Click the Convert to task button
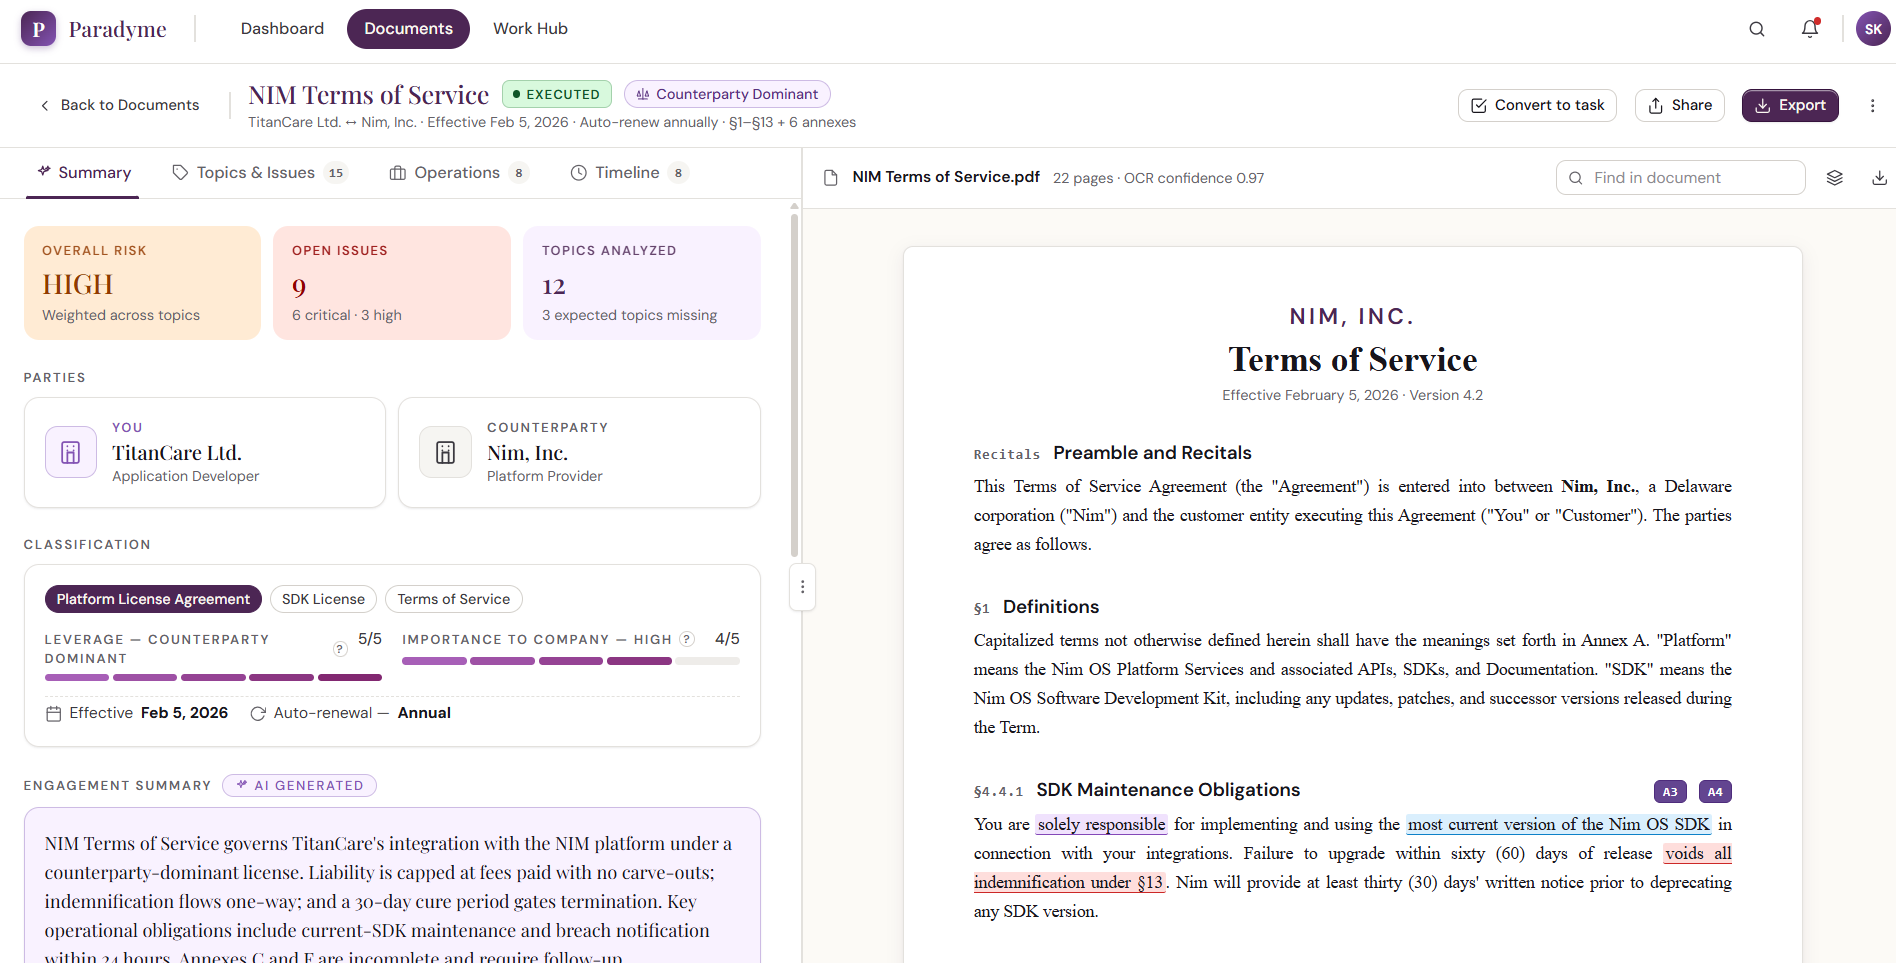1896x963 pixels. coord(1537,105)
